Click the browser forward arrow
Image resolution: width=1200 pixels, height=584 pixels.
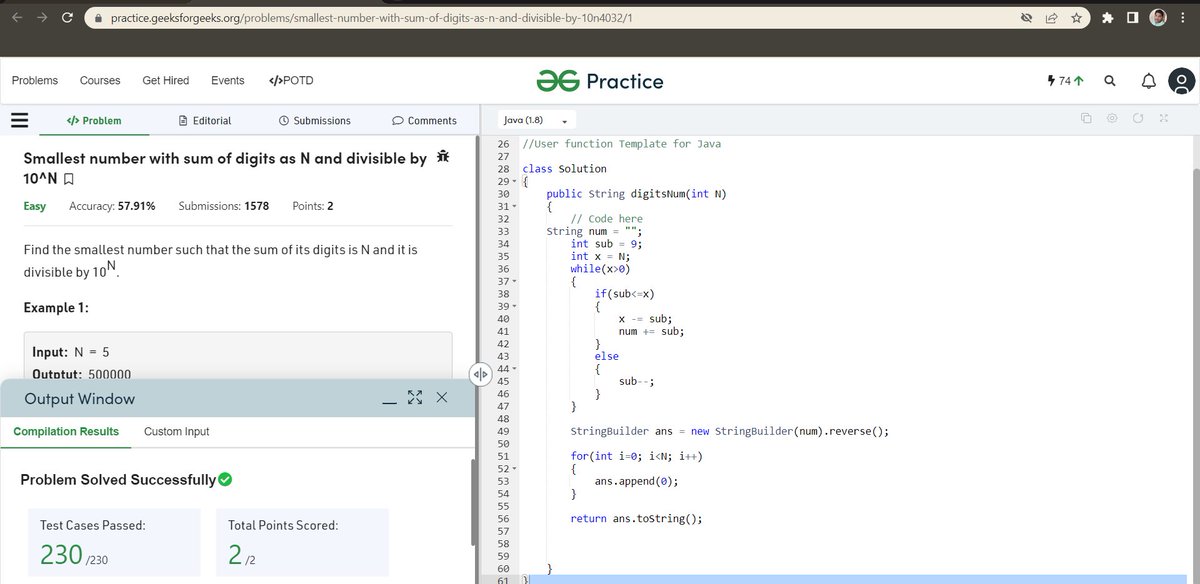[x=42, y=18]
